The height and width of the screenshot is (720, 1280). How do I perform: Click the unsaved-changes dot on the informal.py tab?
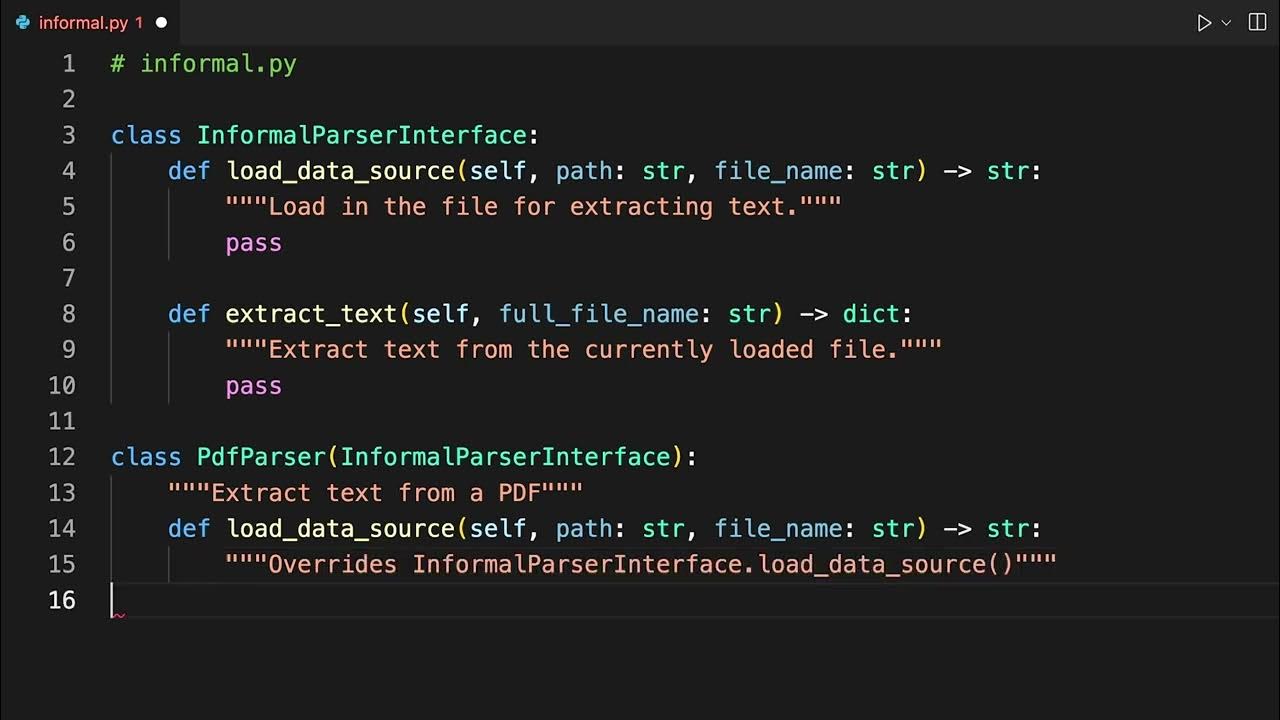coord(161,23)
